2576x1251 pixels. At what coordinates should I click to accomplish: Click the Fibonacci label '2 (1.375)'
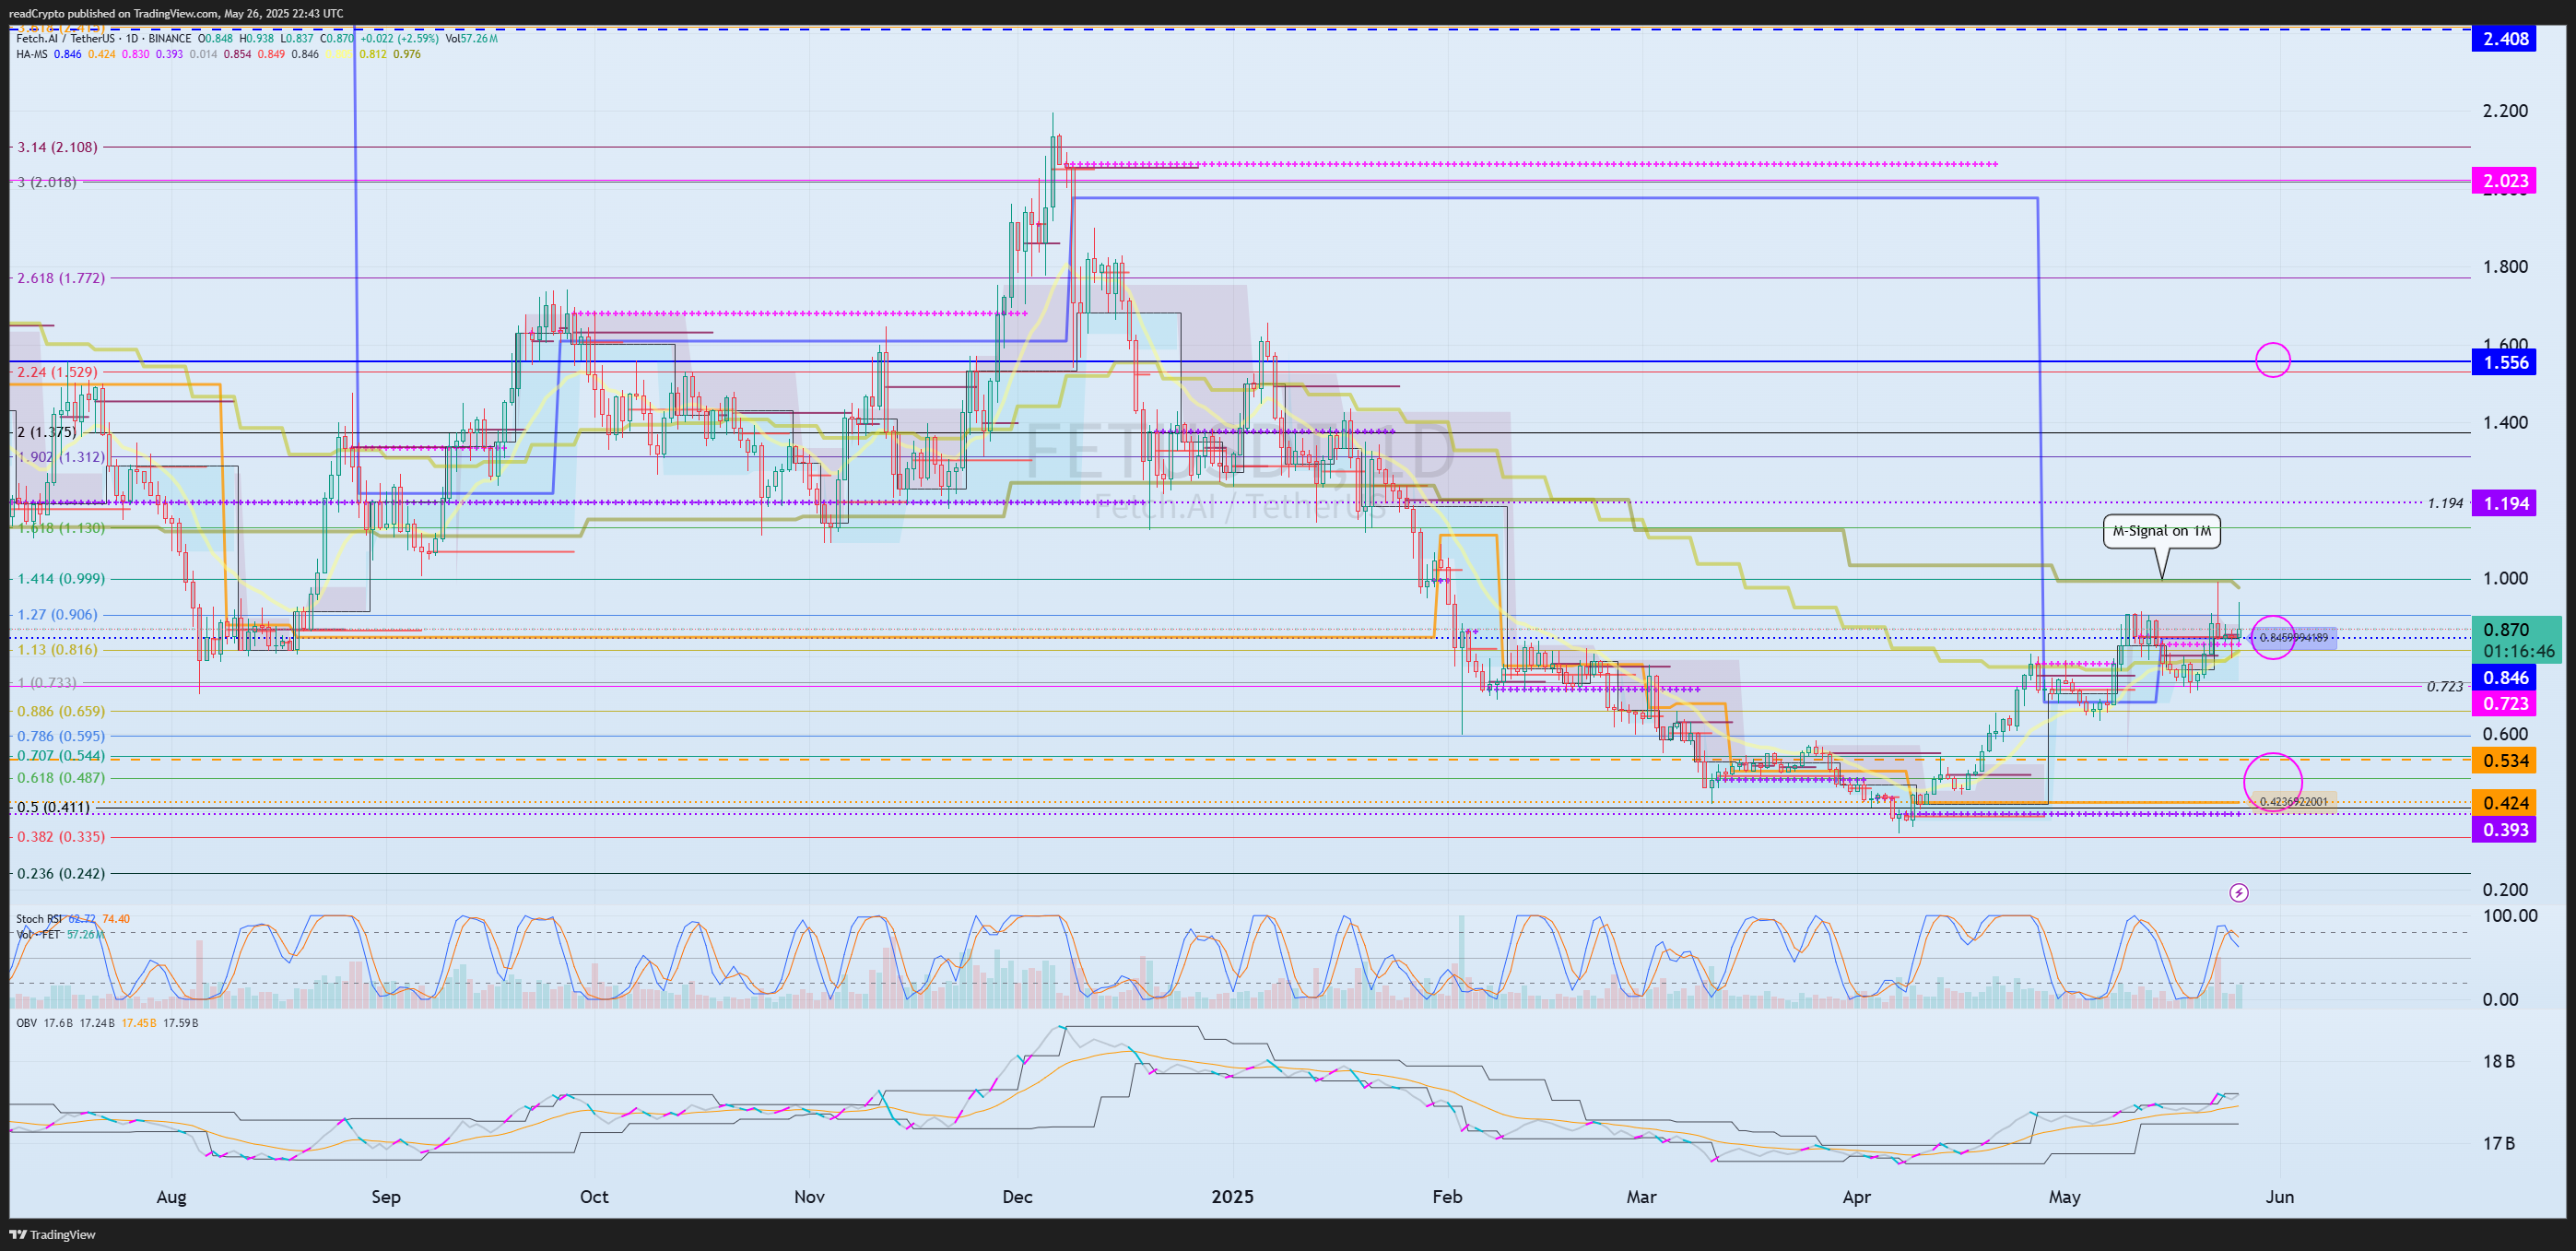46,432
